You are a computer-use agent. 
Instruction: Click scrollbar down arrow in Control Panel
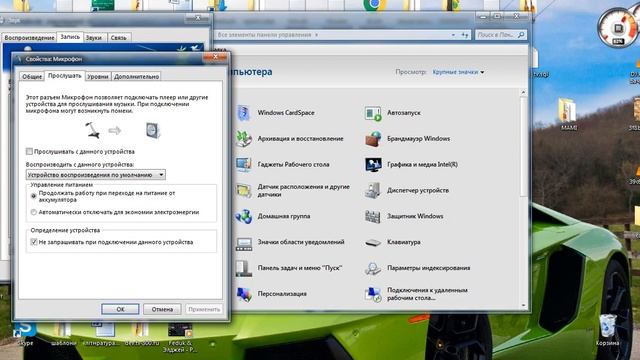coord(523,305)
